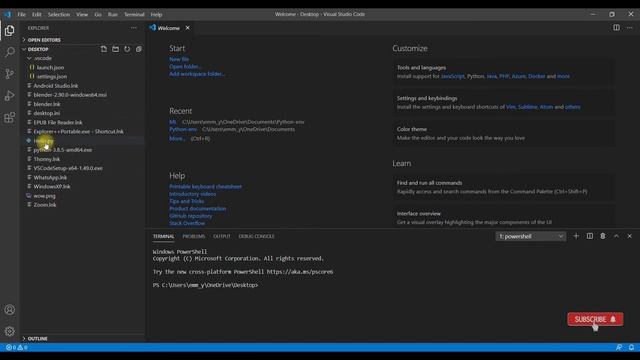640x360 pixels.
Task: Open the More recent items link
Action: (177, 139)
